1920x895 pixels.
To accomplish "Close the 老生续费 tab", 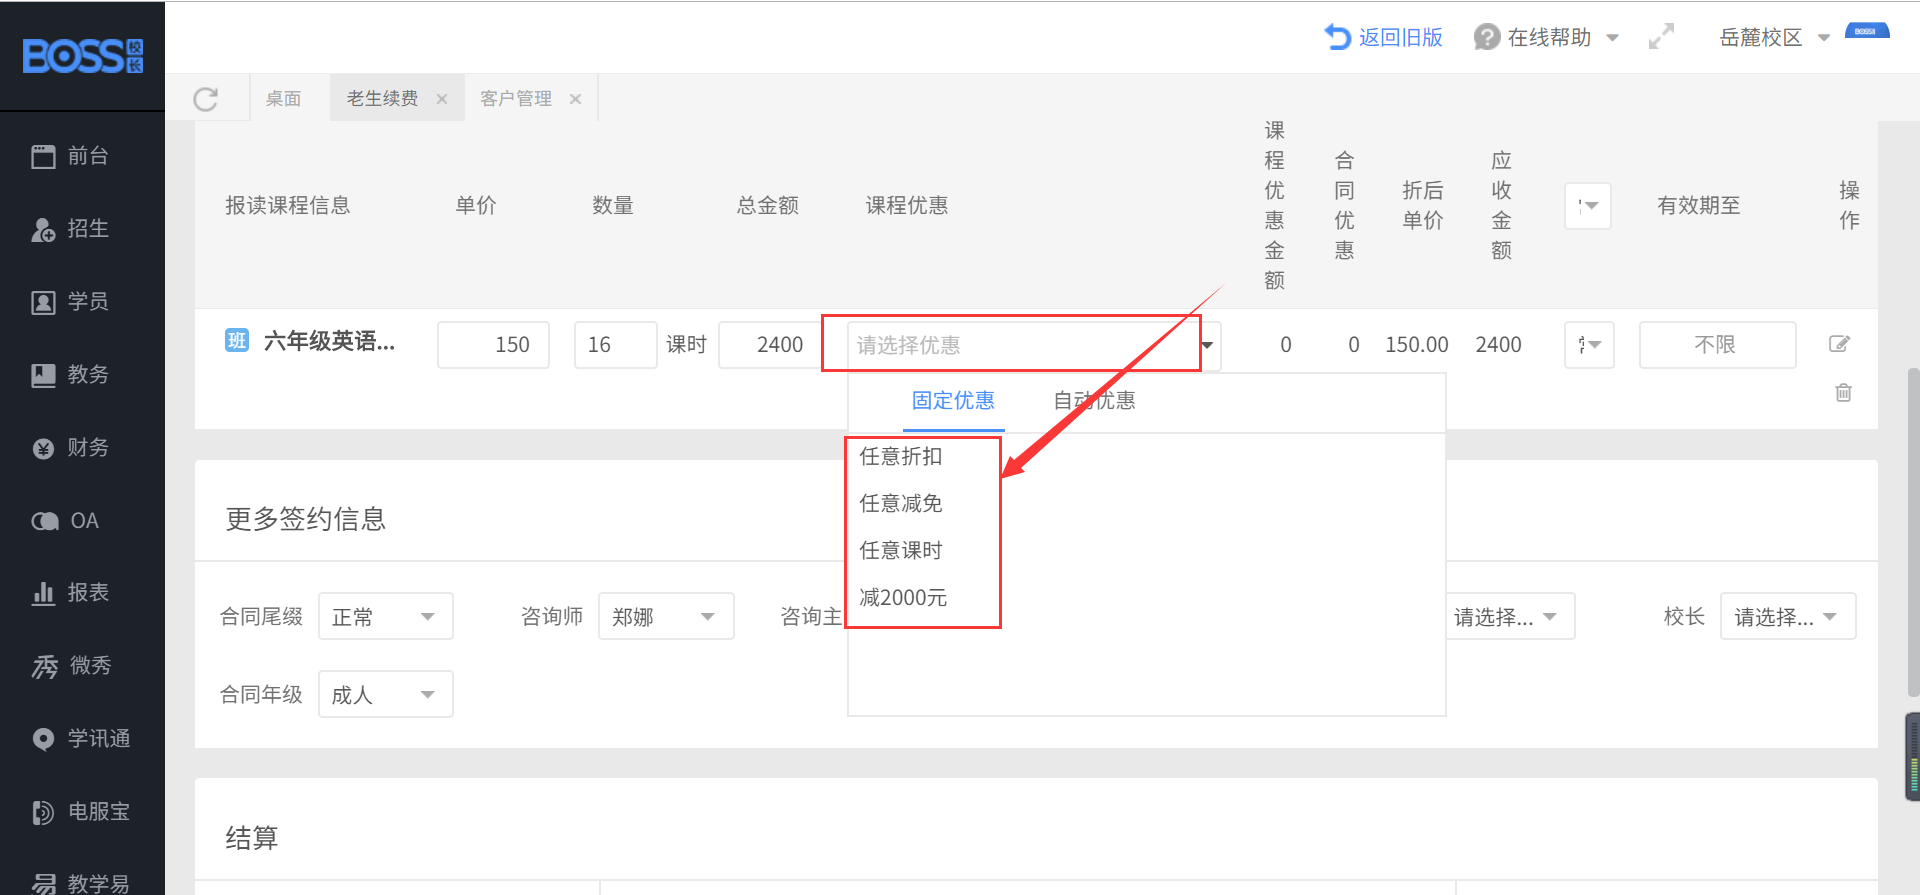I will pos(442,99).
